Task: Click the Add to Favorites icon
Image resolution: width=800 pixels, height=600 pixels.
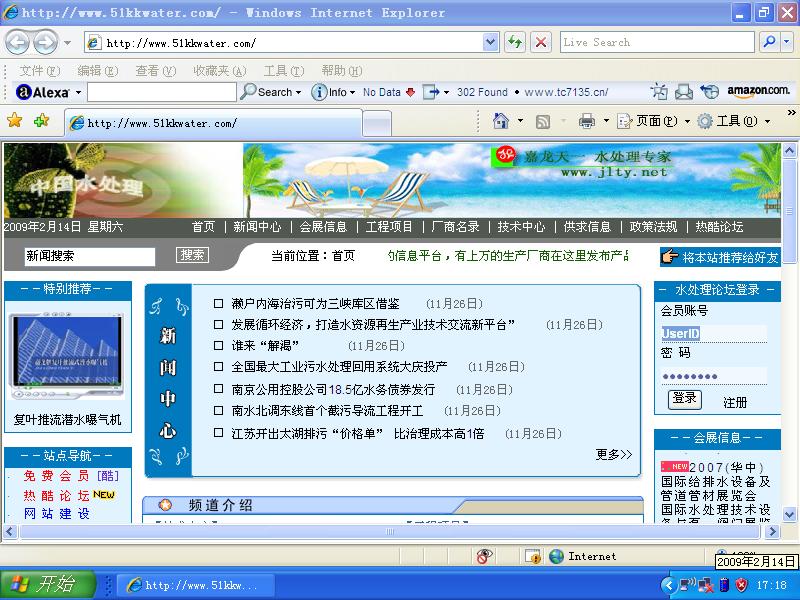Action: pyautogui.click(x=41, y=121)
